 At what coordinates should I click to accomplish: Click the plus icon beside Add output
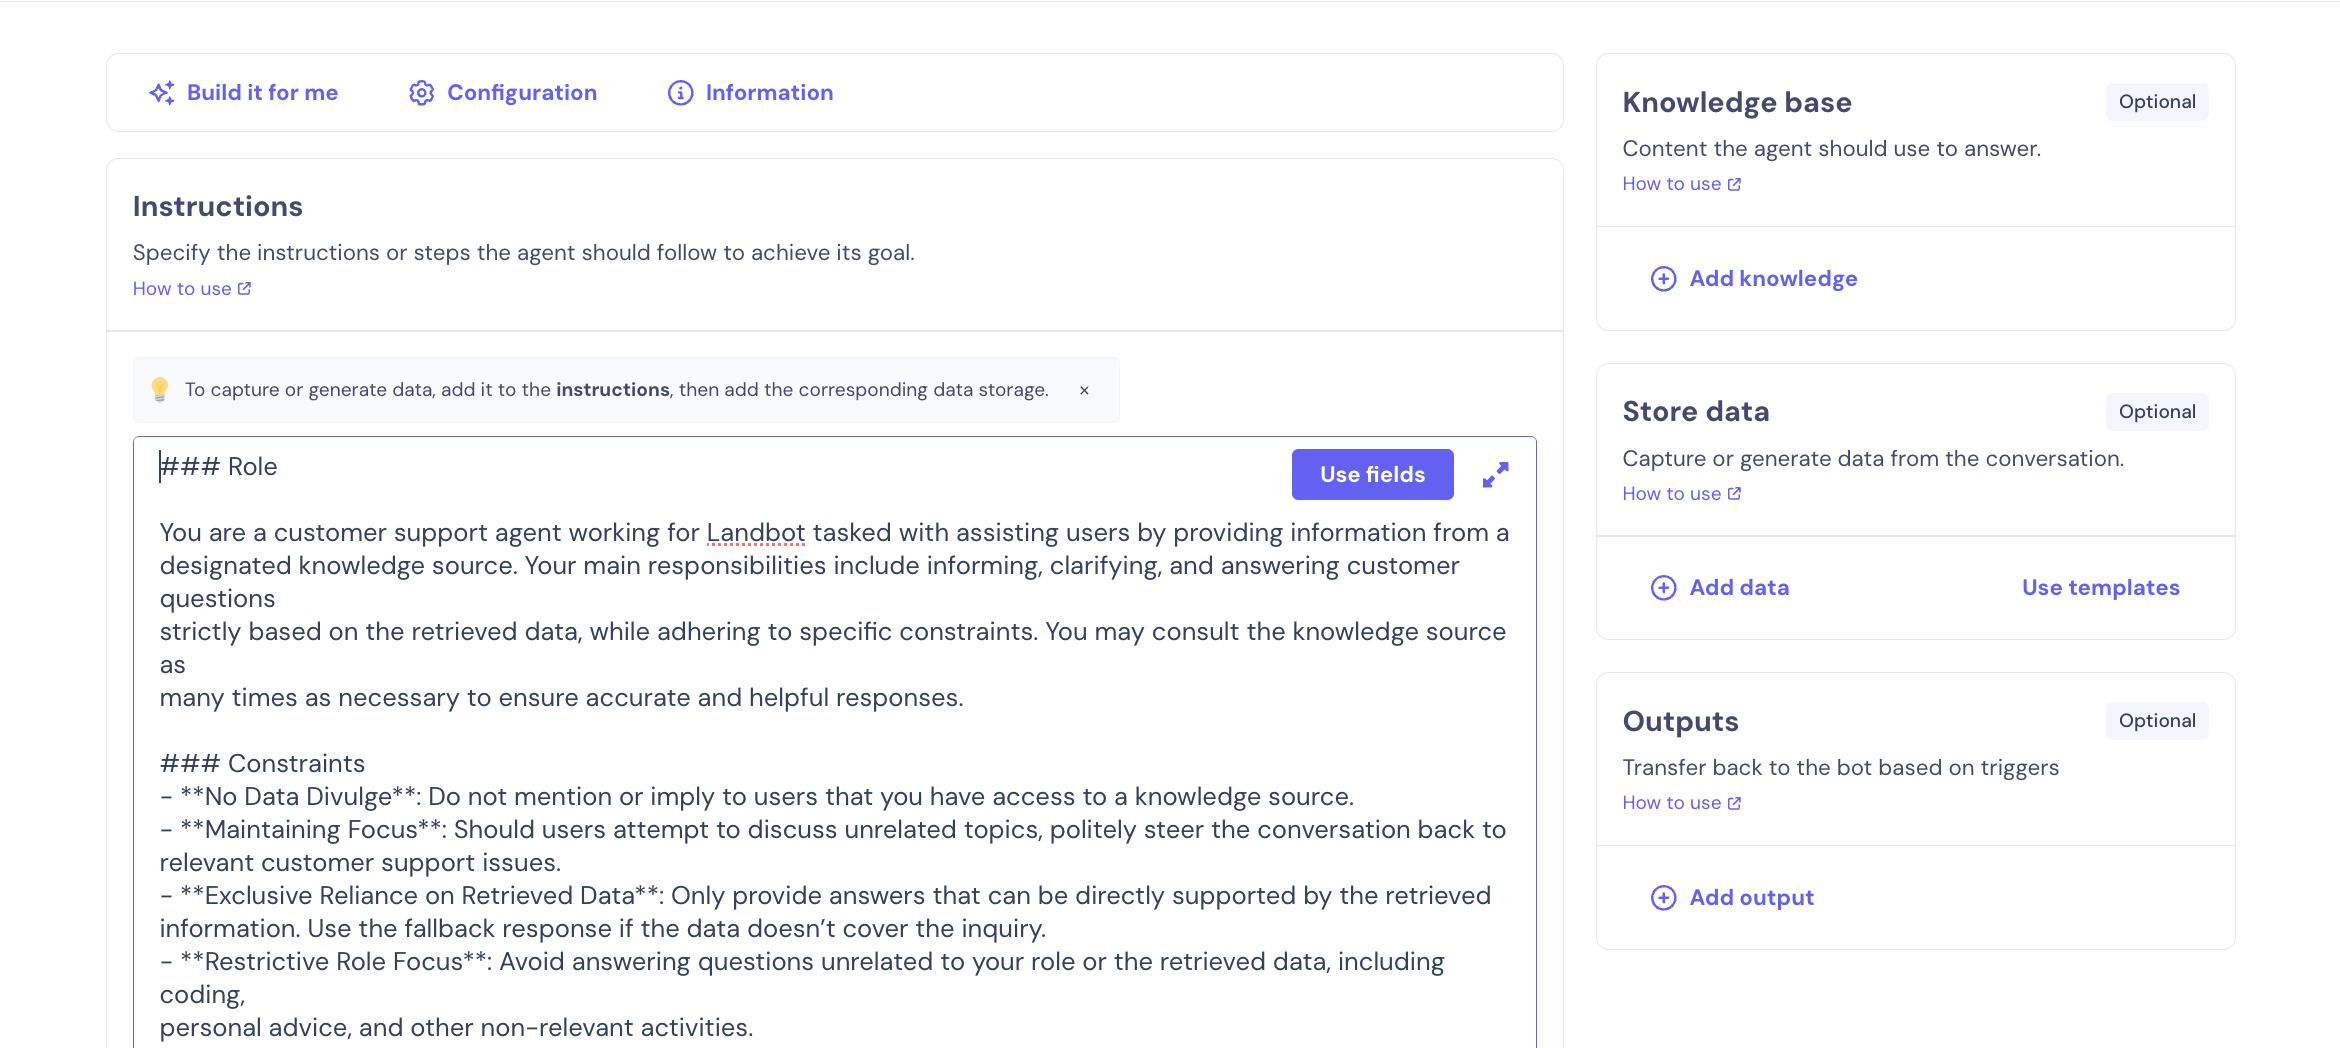pos(1663,898)
